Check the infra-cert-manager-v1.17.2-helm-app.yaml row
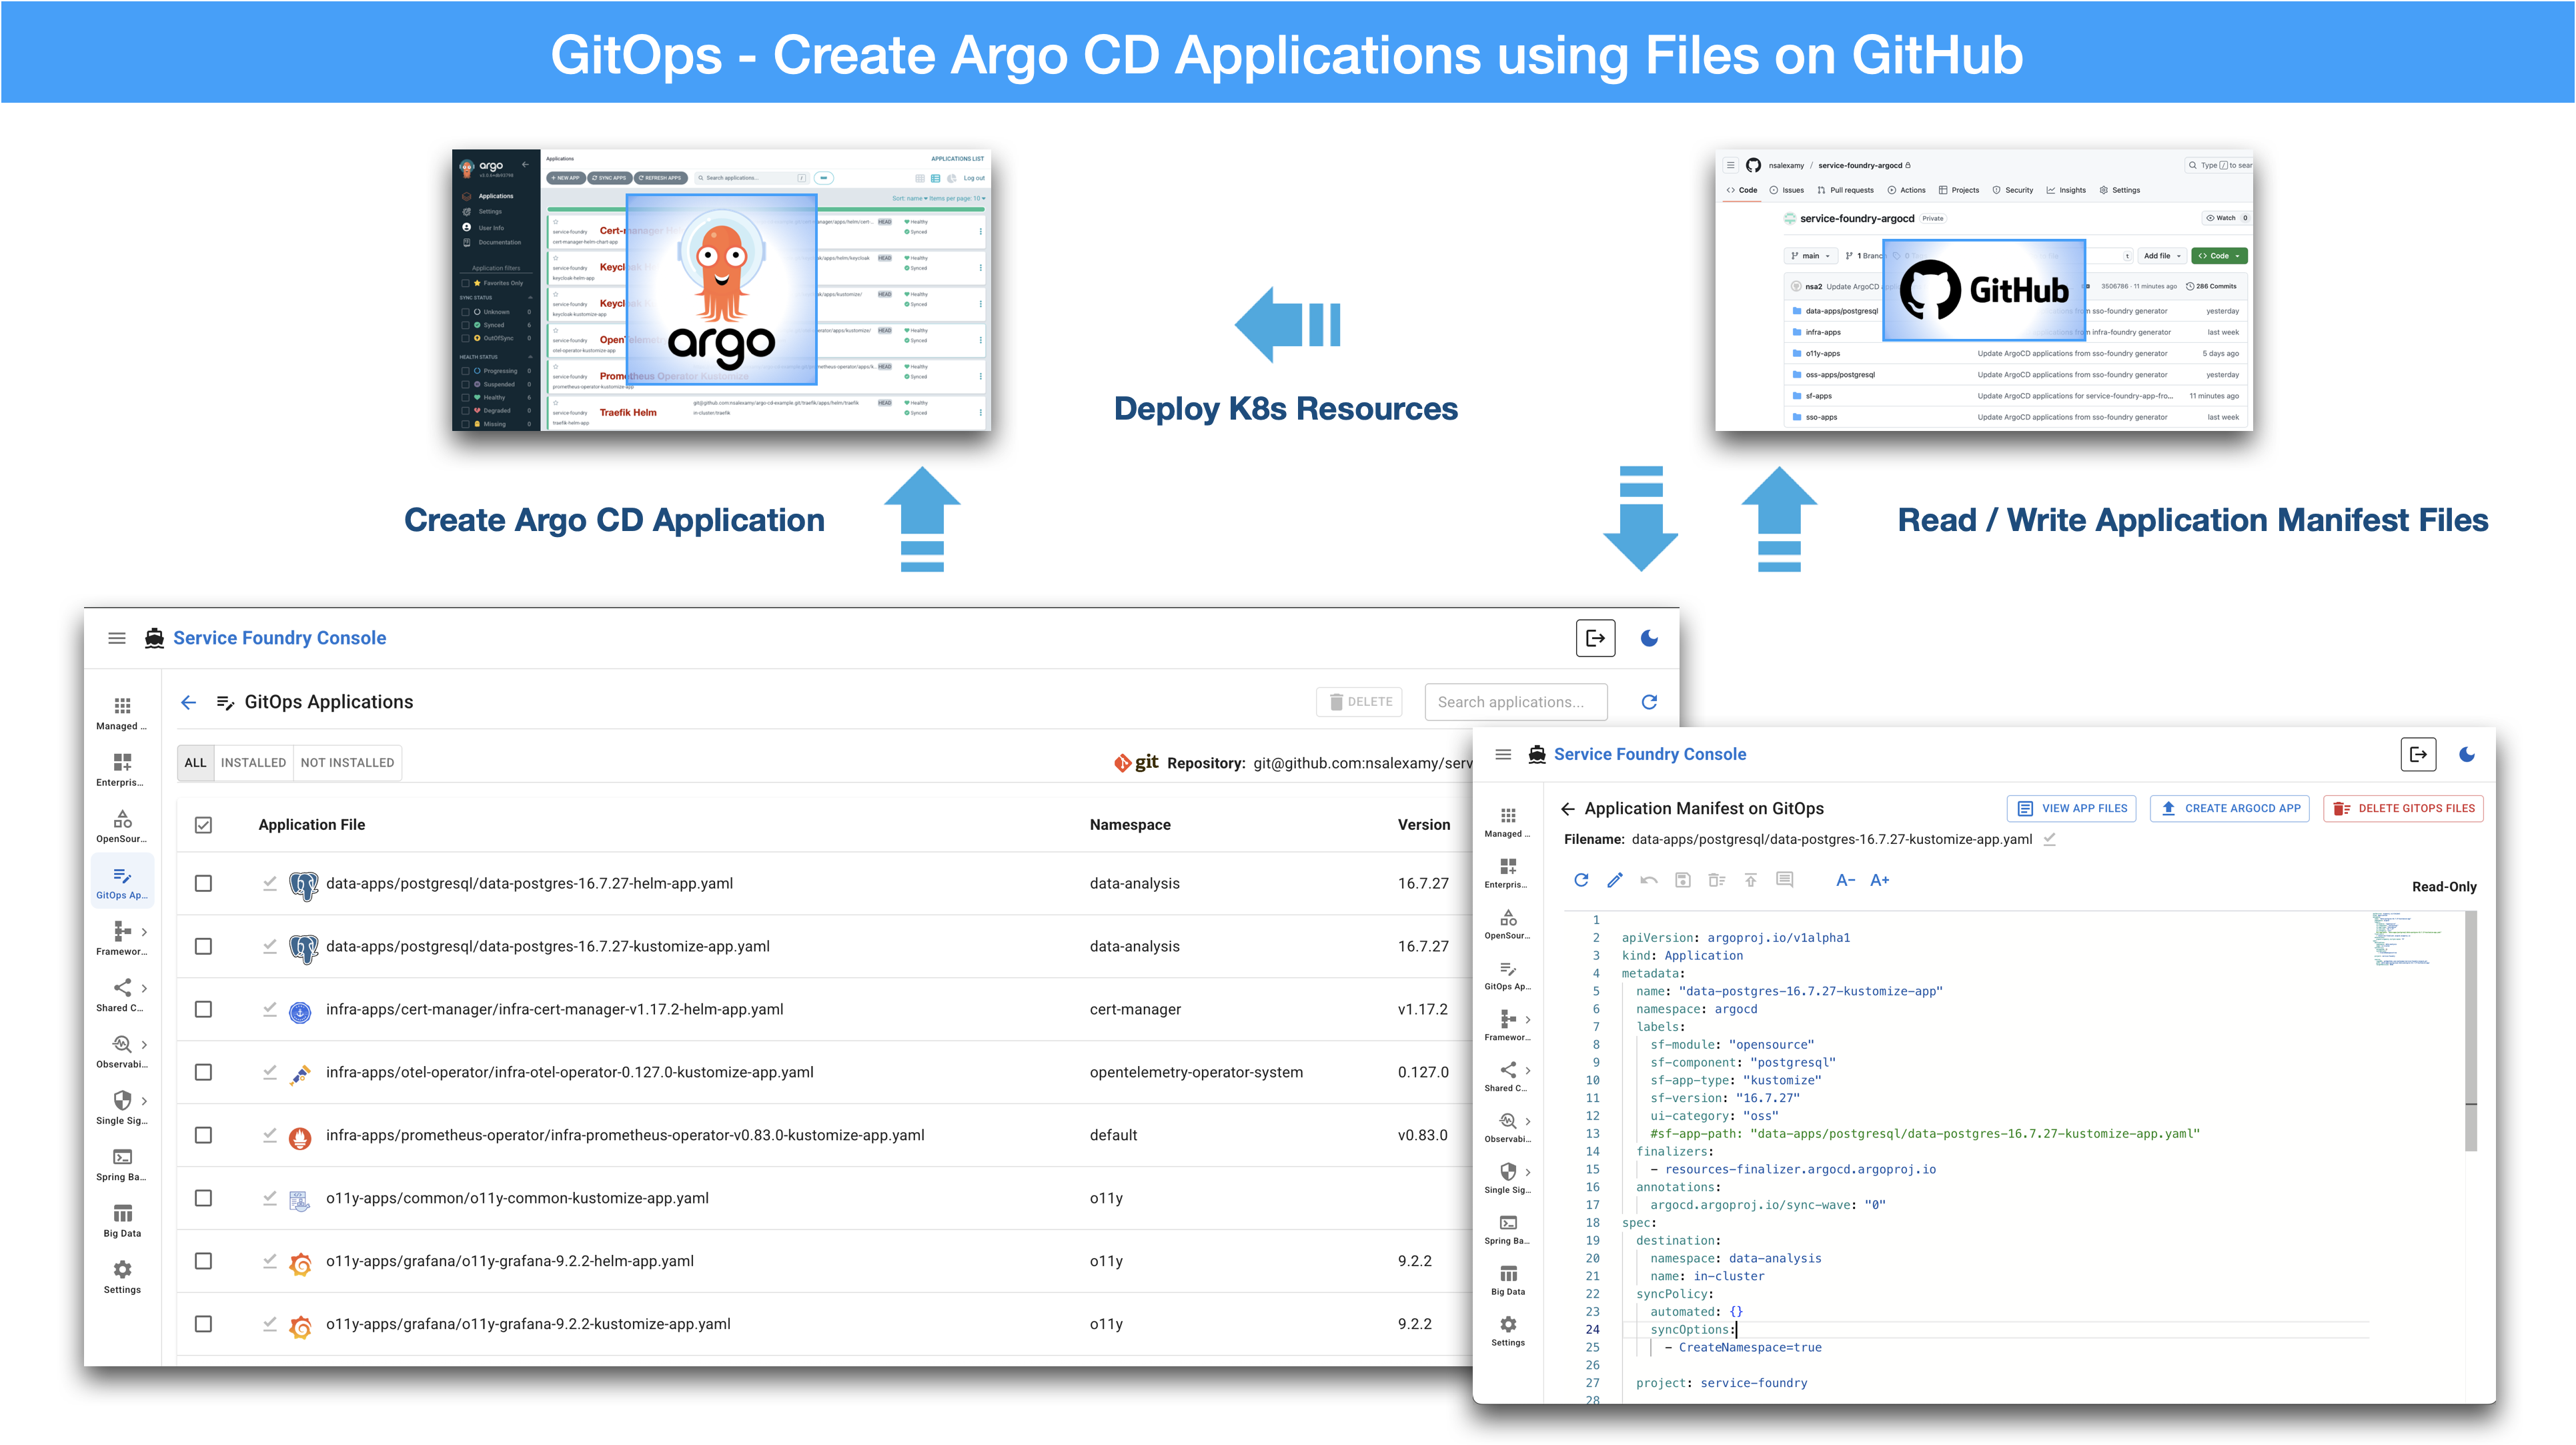Viewport: 2576px width, 1445px height. click(x=203, y=1009)
